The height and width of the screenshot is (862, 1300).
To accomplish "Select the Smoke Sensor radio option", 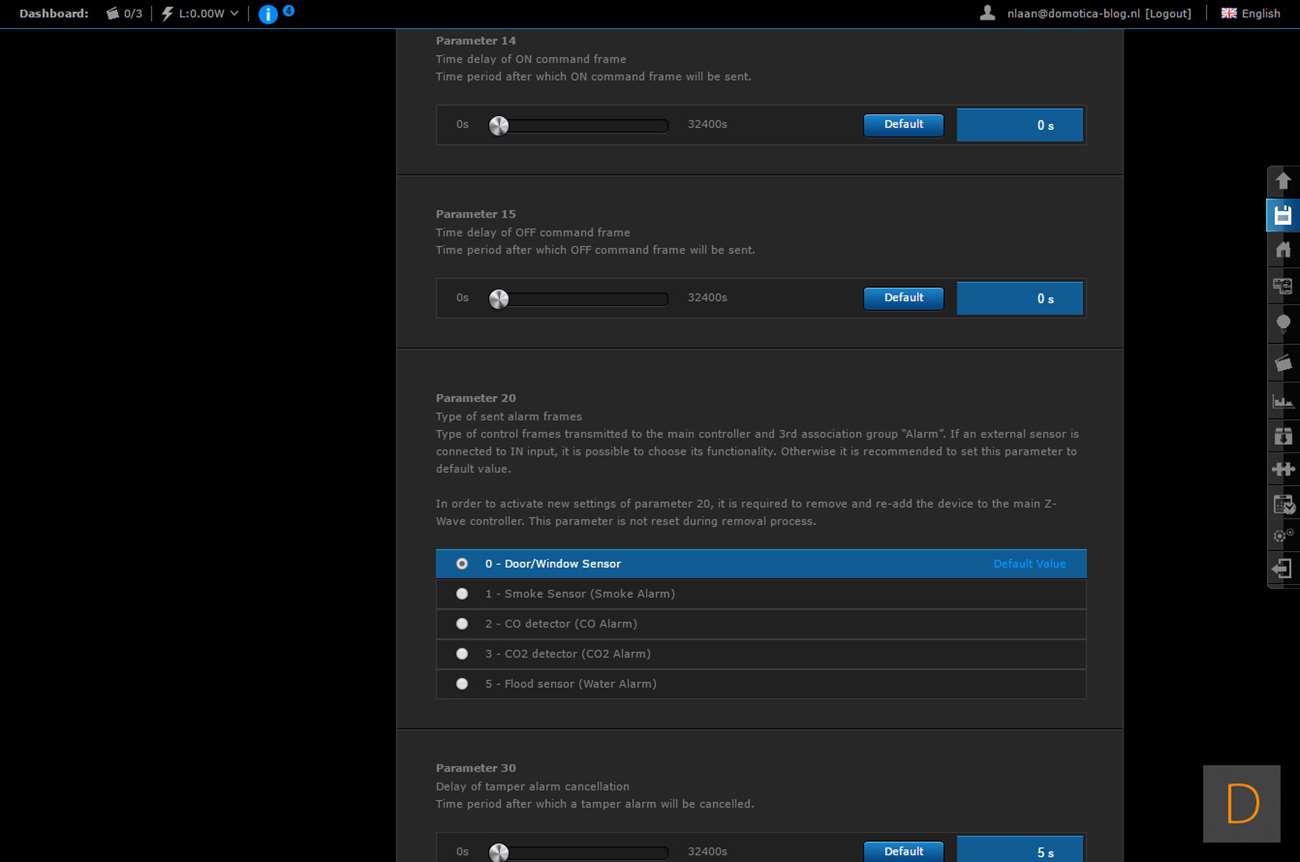I will pyautogui.click(x=462, y=594).
